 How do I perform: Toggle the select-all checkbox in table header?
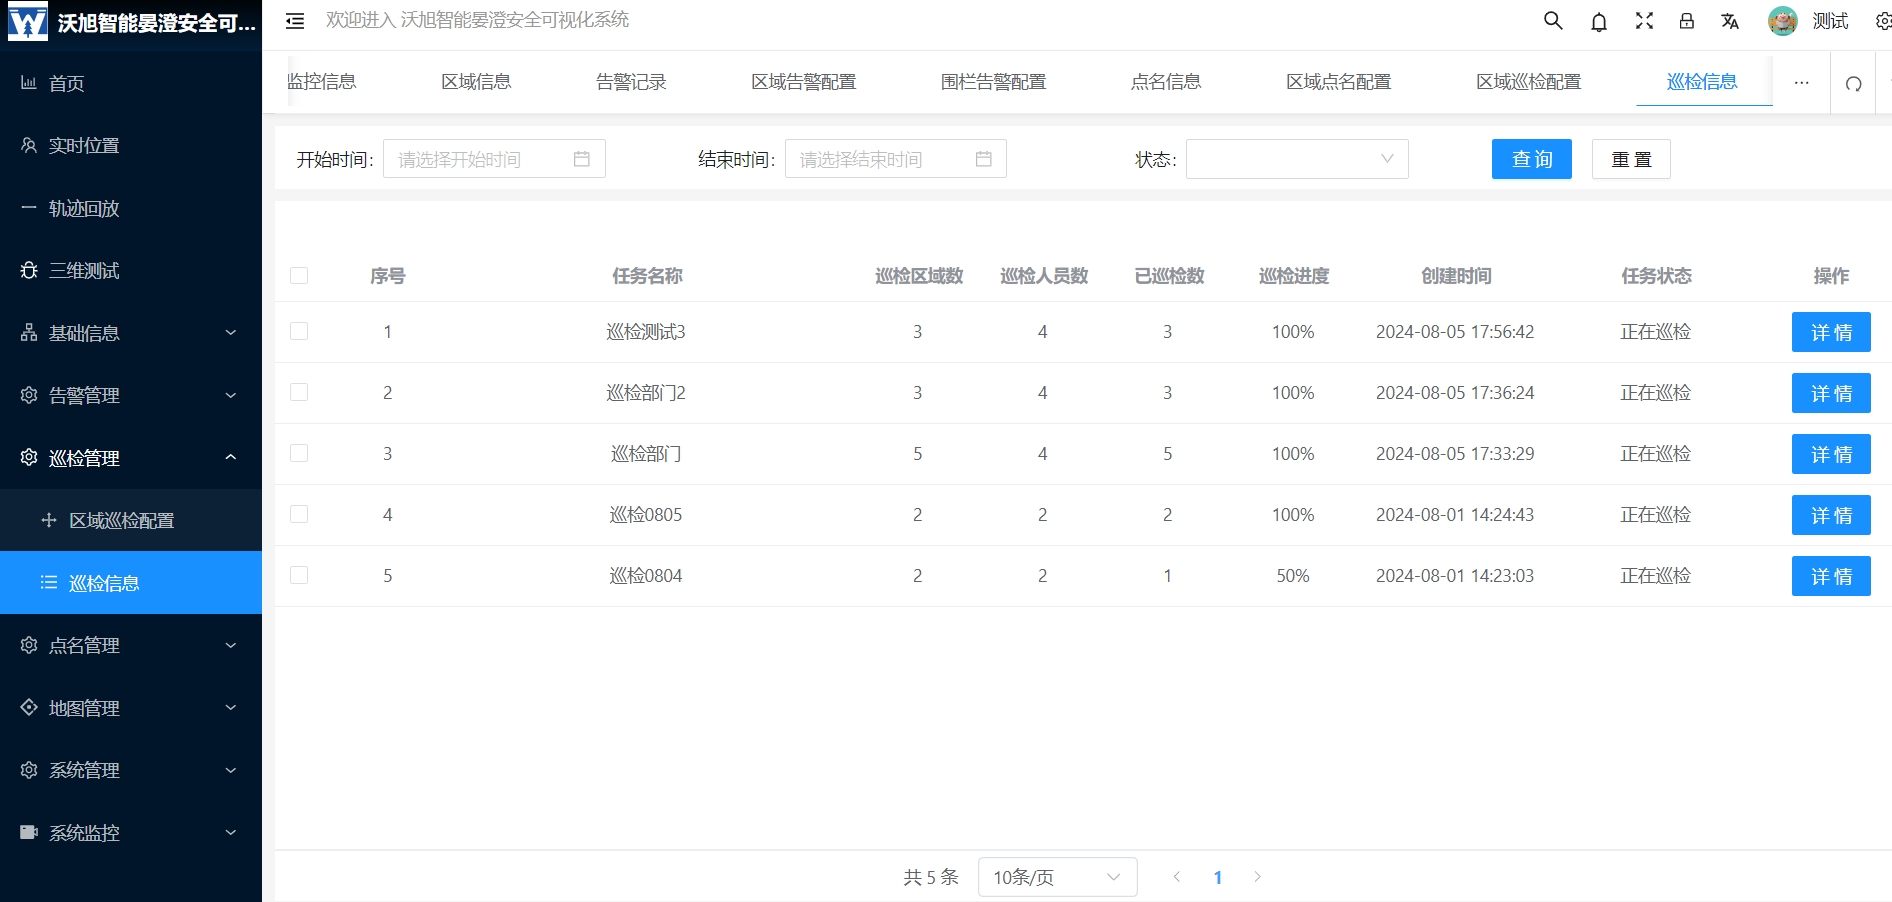[299, 275]
